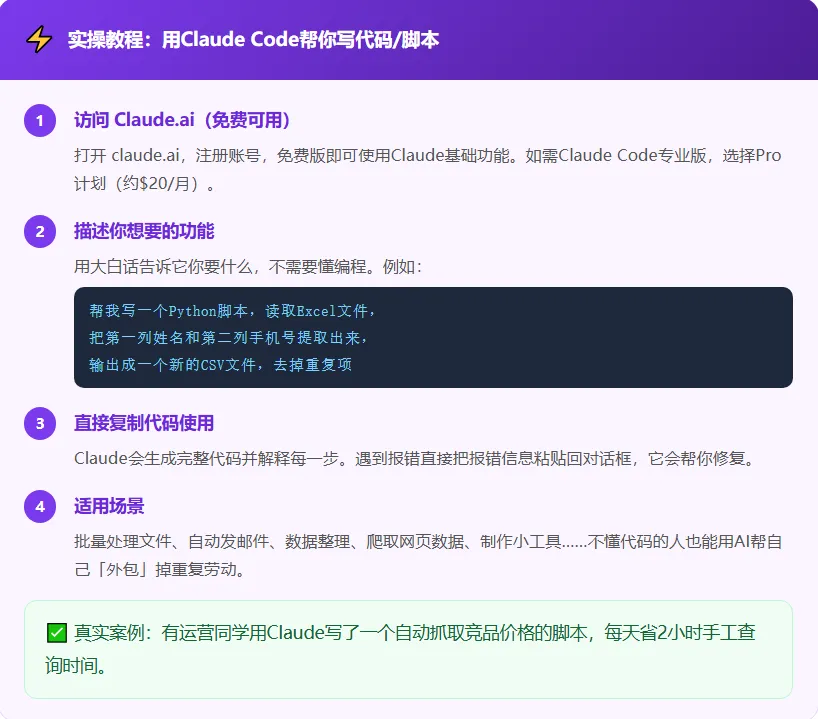Viewport: 818px width, 719px height.
Task: Click text 计划（约$20/月）。
Action: pyautogui.click(x=145, y=183)
